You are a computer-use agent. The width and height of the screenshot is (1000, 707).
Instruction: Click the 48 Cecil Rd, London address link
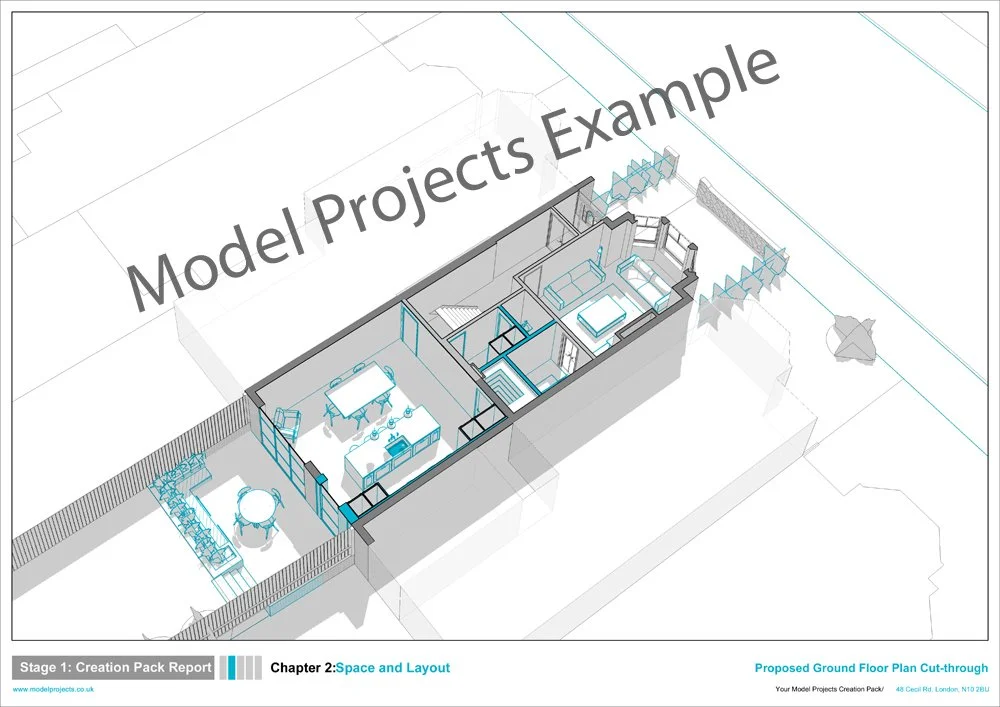coord(940,689)
